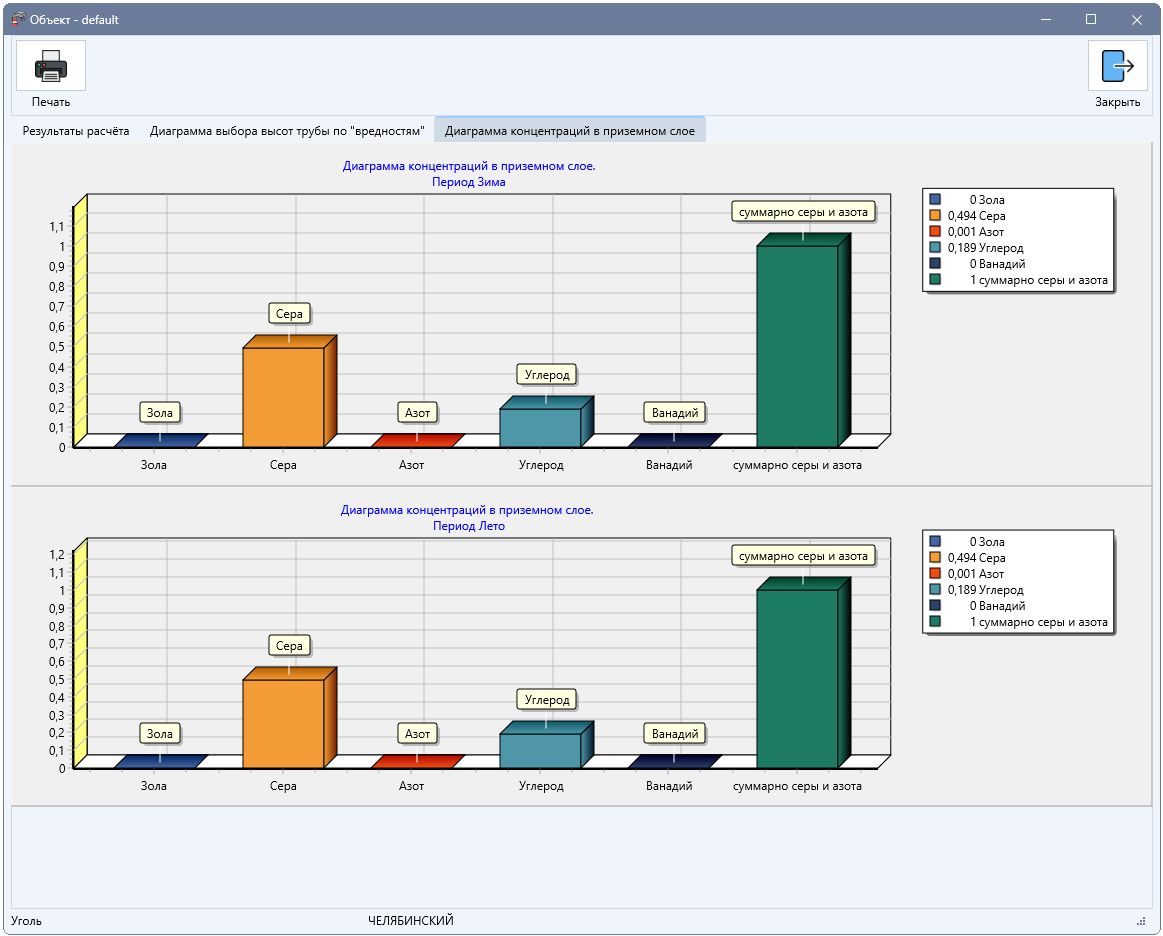This screenshot has width=1163, height=936.
Task: Click the app icon in the title bar
Action: (x=18, y=19)
